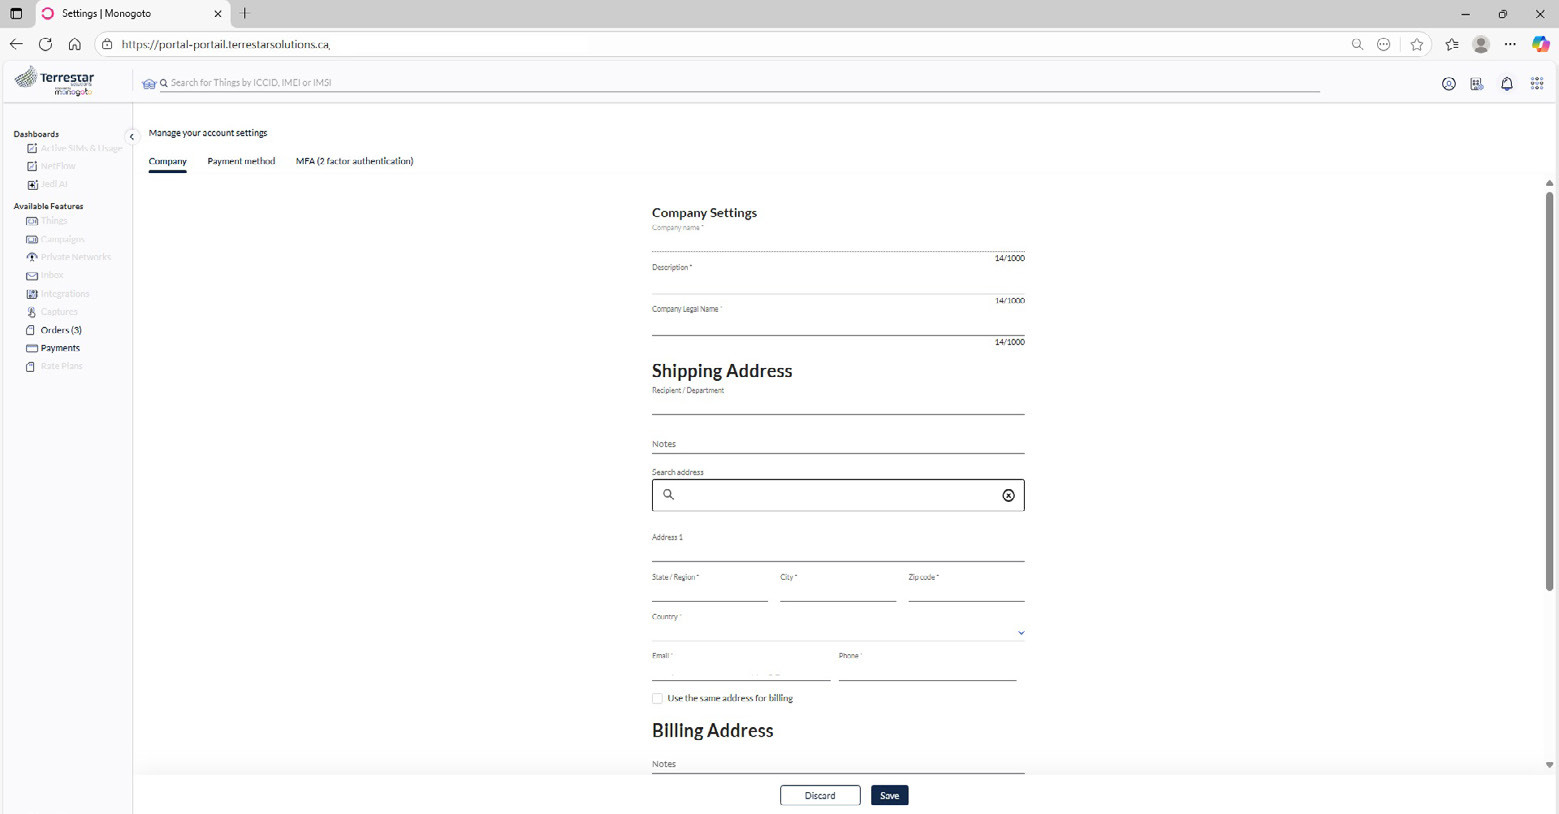
Task: Open the user account profile icon
Action: [1448, 84]
